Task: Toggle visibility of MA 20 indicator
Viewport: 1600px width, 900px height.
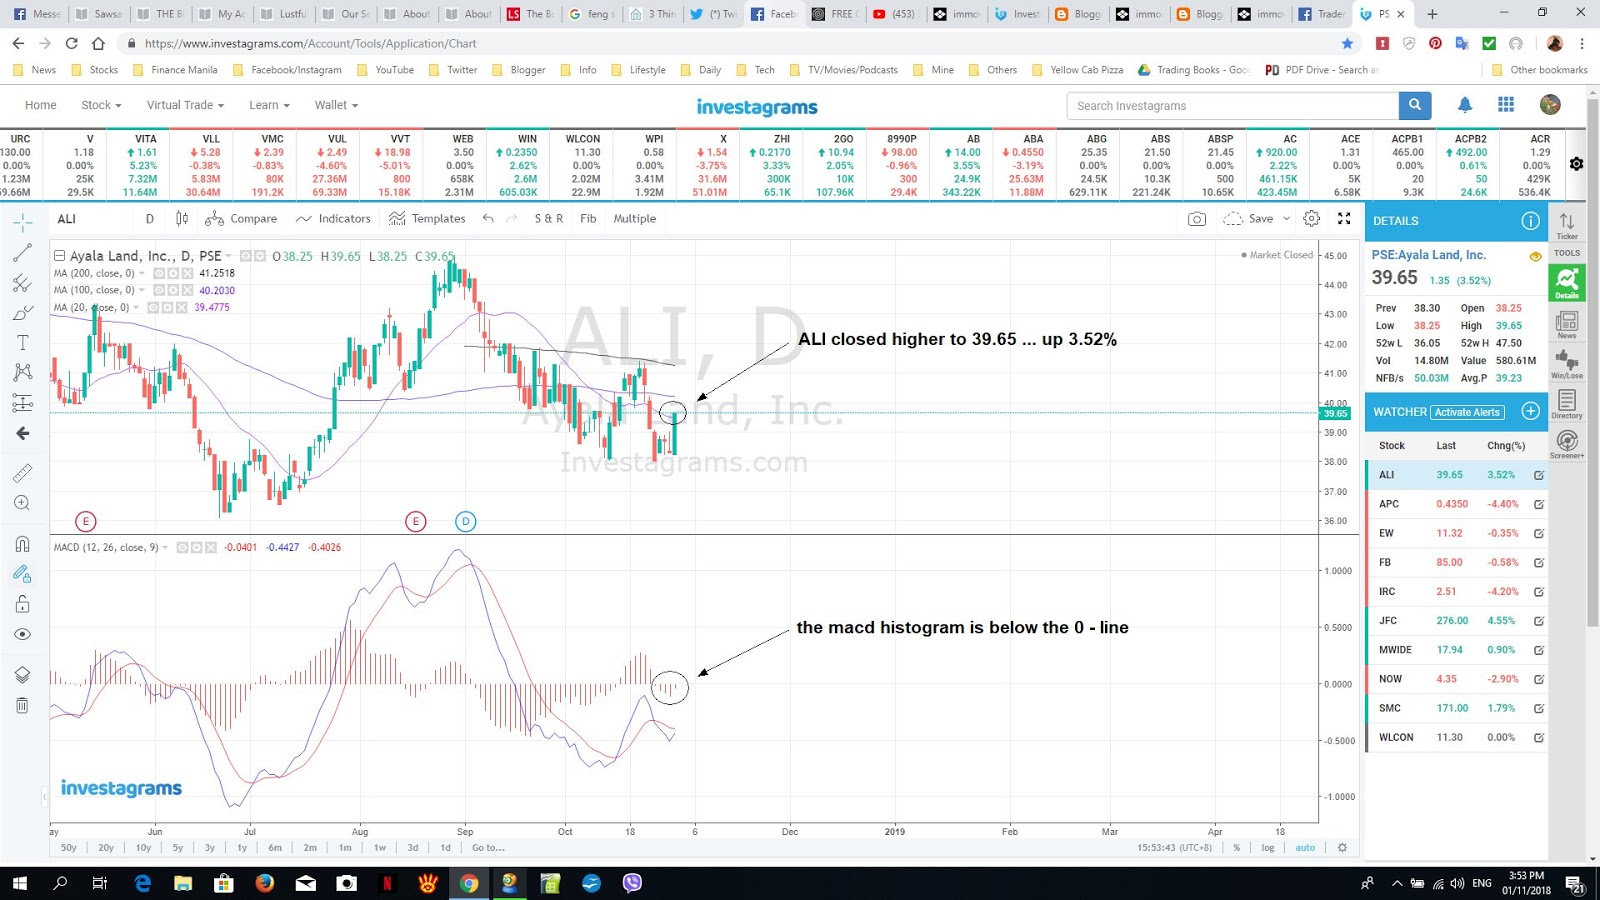Action: click(x=154, y=307)
